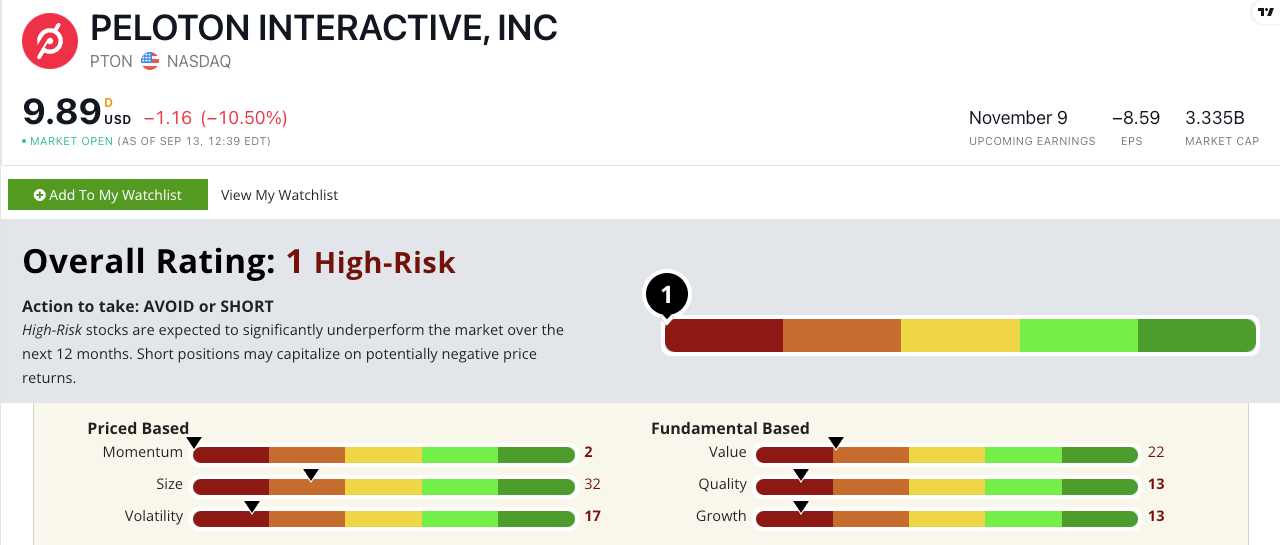Click the Momentum bar triangle marker
The image size is (1280, 545).
(194, 442)
